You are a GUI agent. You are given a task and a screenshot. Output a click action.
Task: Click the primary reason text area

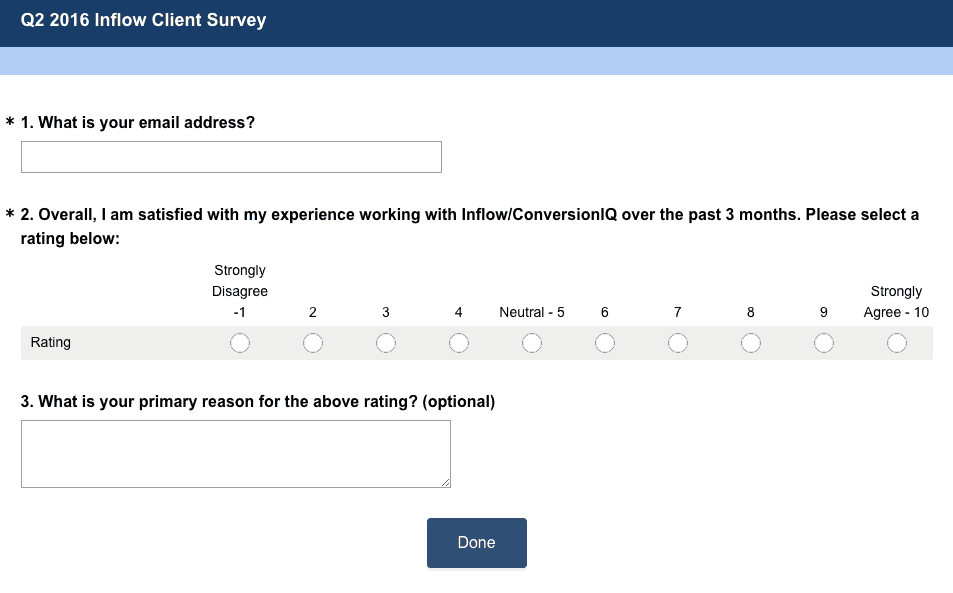(x=236, y=454)
